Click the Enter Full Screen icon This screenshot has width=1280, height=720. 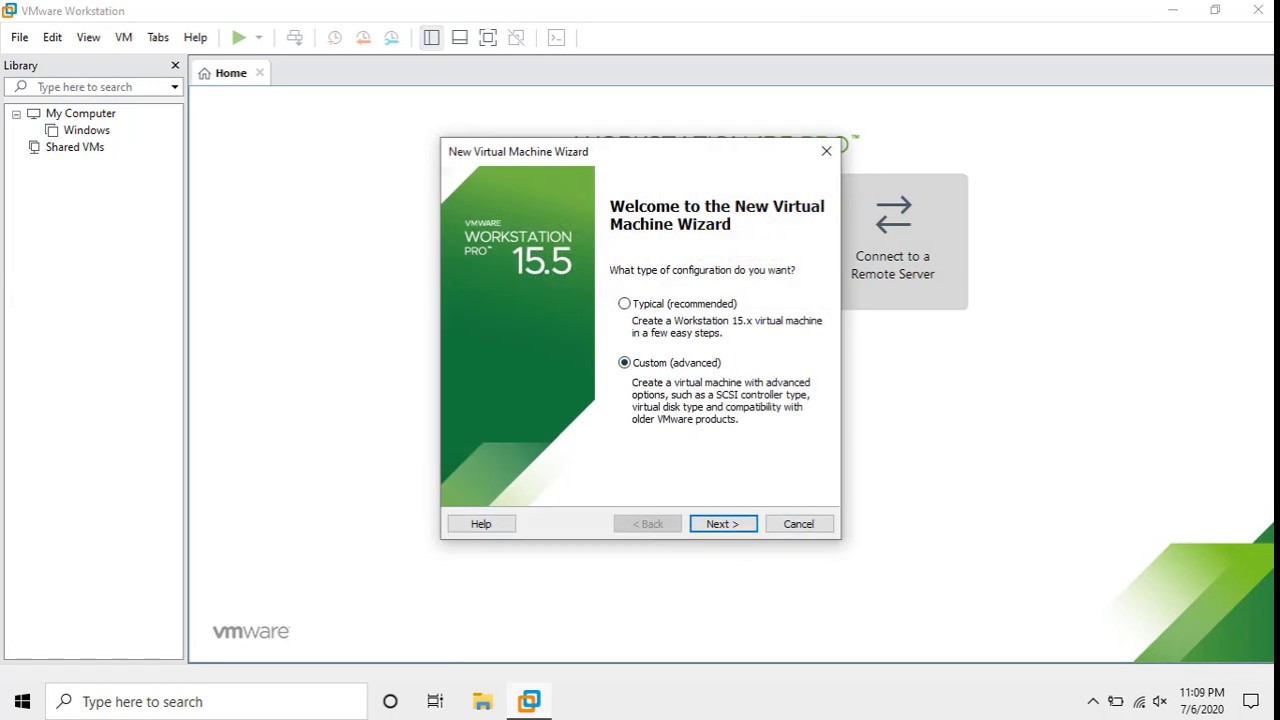488,38
